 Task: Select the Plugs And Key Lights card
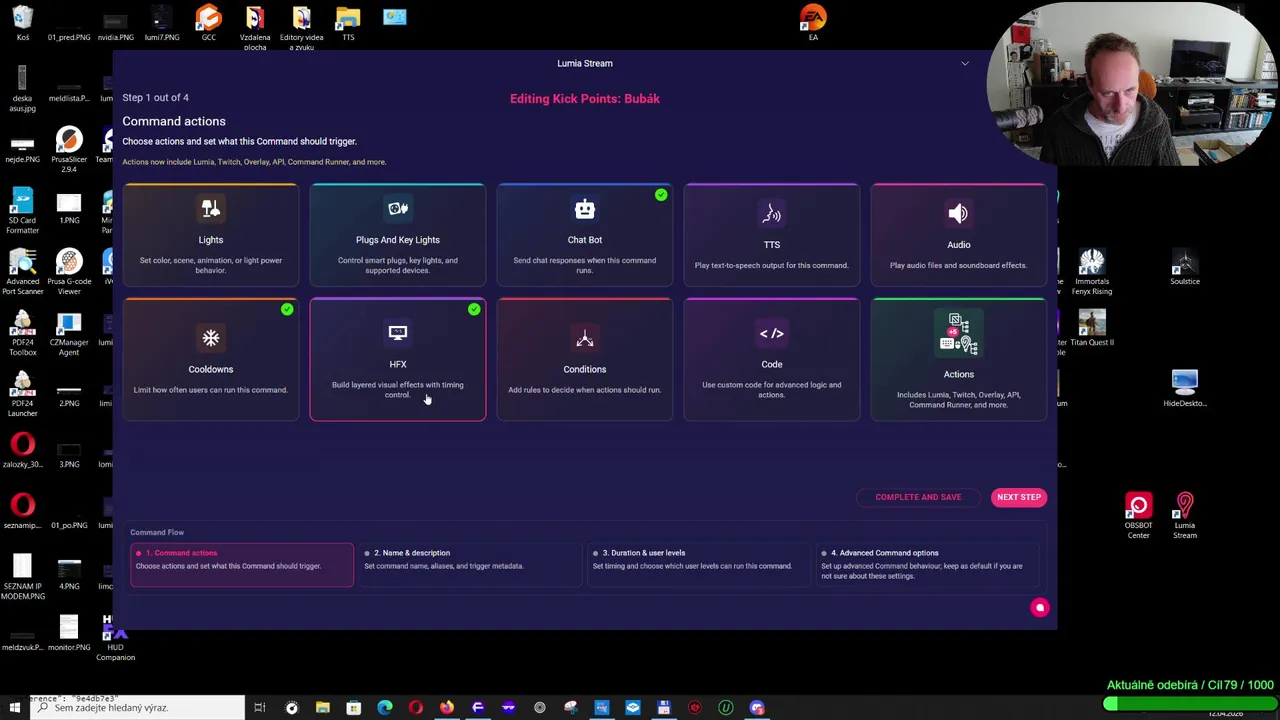click(x=397, y=234)
